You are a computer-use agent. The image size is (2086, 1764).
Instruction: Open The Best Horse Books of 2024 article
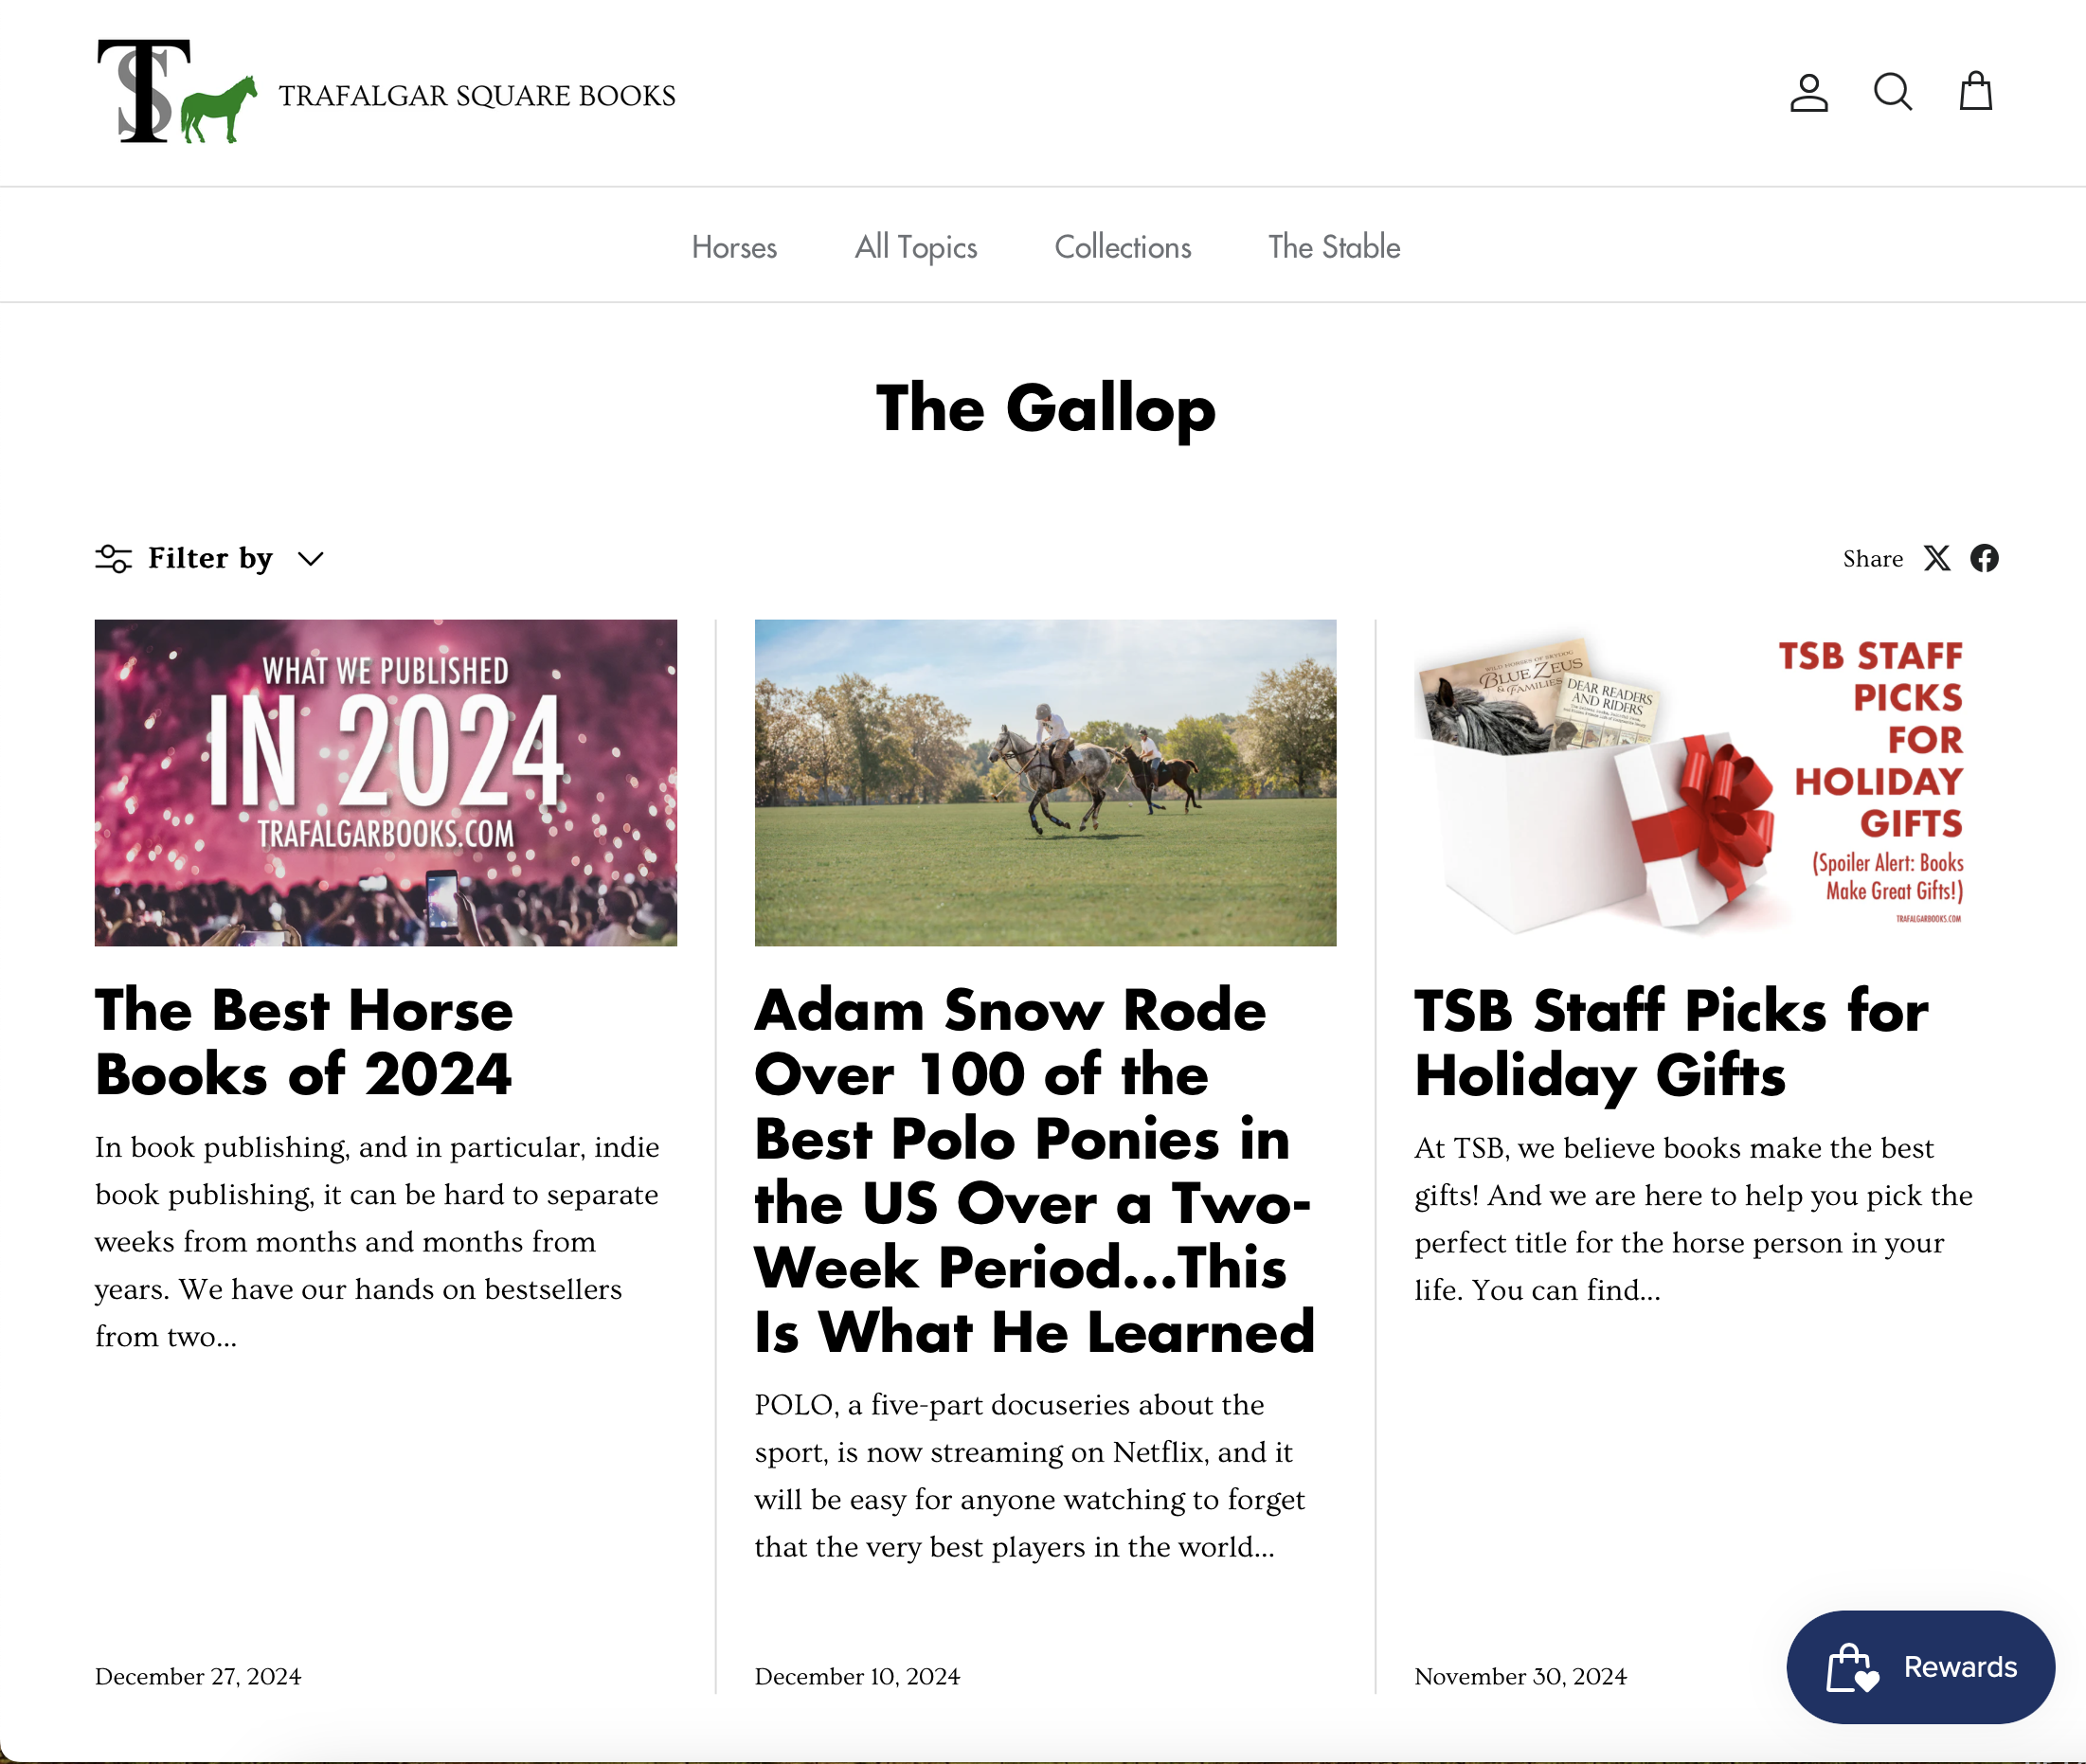tap(304, 1042)
